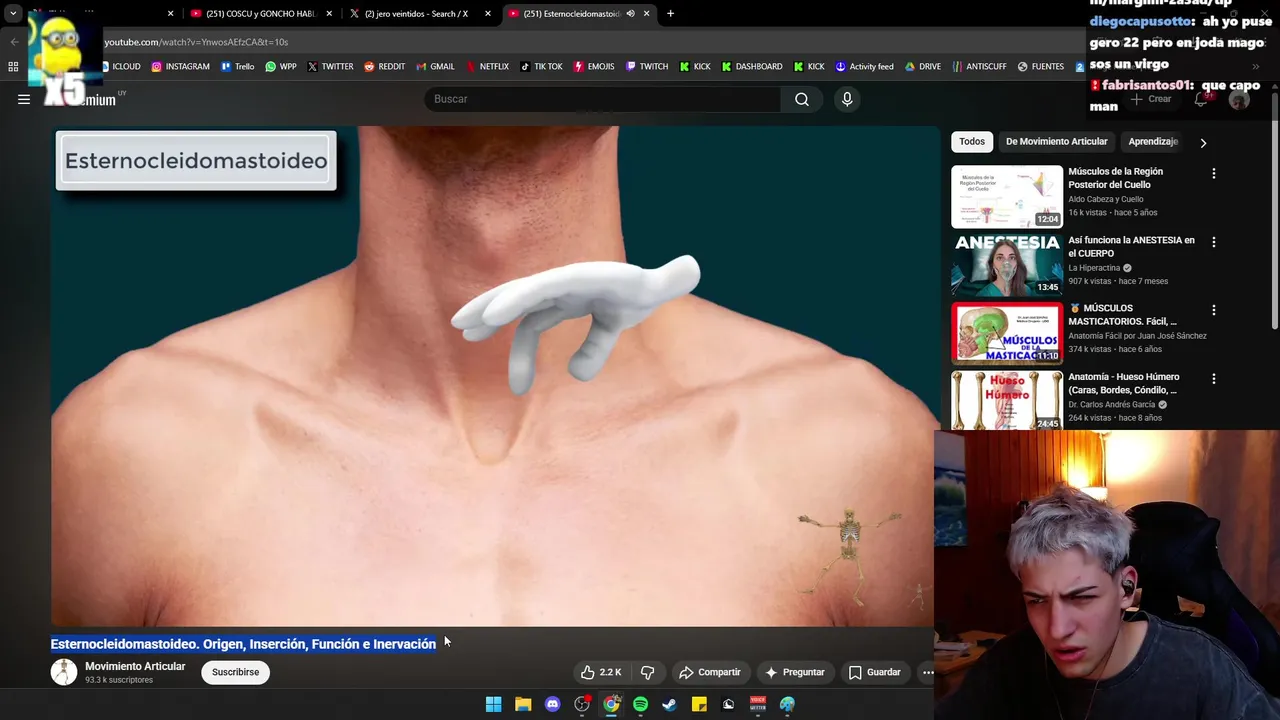The width and height of the screenshot is (1280, 720).
Task: Click the magnifier search button
Action: pyautogui.click(x=802, y=99)
